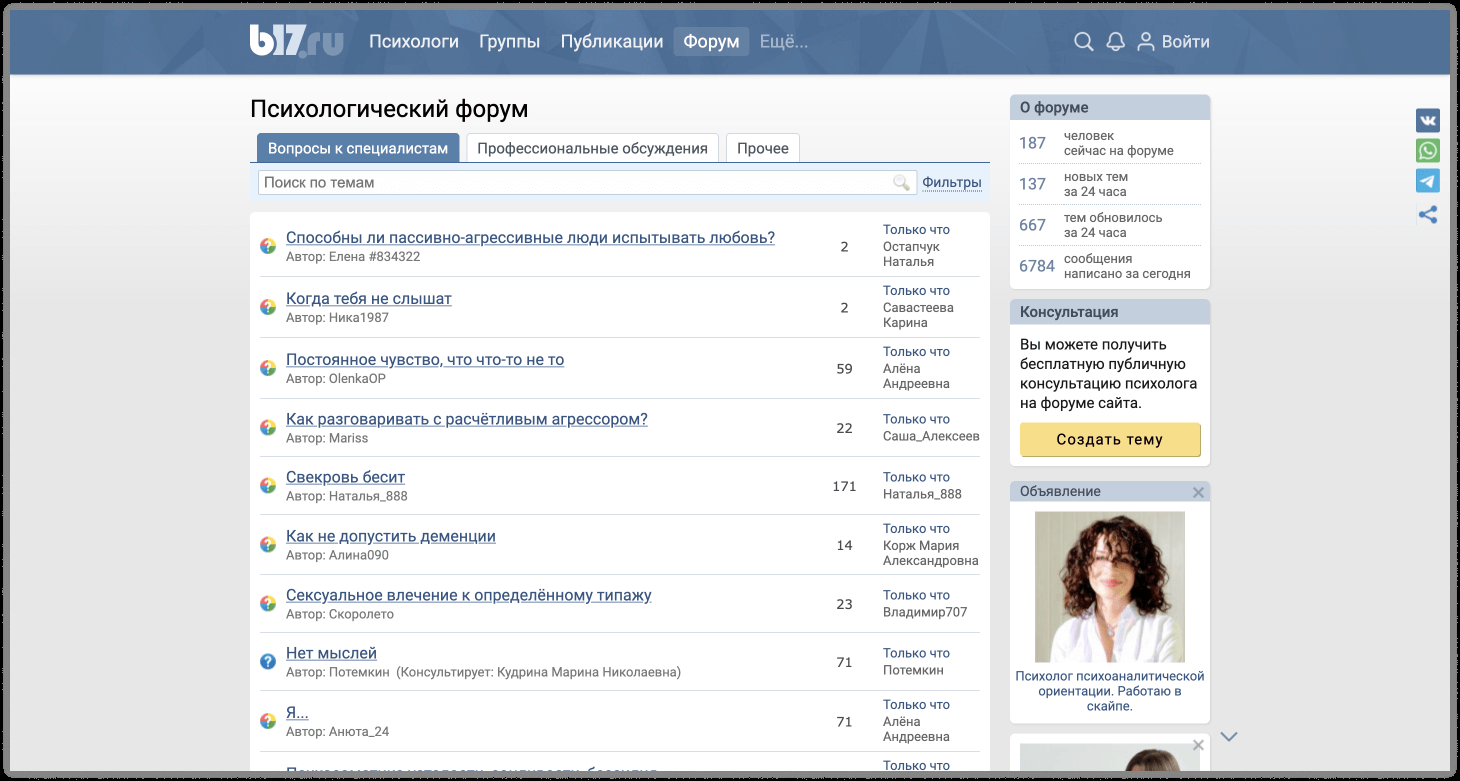Image resolution: width=1460 pixels, height=781 pixels.
Task: Open notifications bell icon
Action: [x=1115, y=42]
